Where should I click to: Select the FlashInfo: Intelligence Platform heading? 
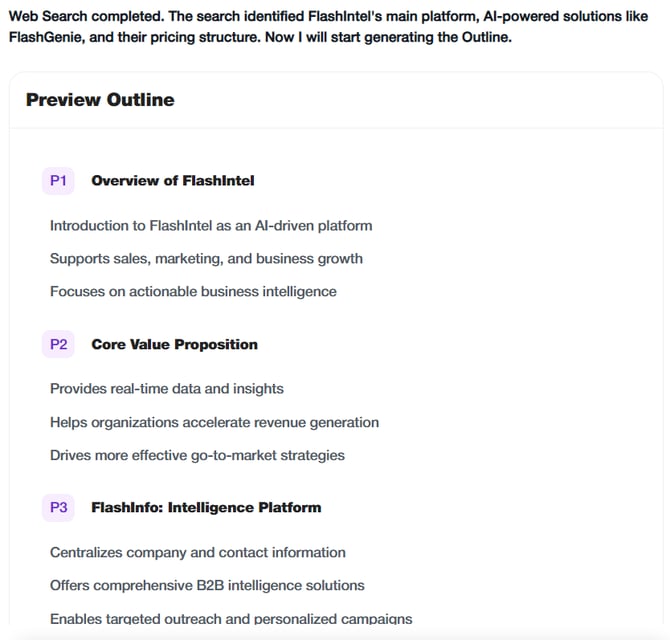[206, 508]
